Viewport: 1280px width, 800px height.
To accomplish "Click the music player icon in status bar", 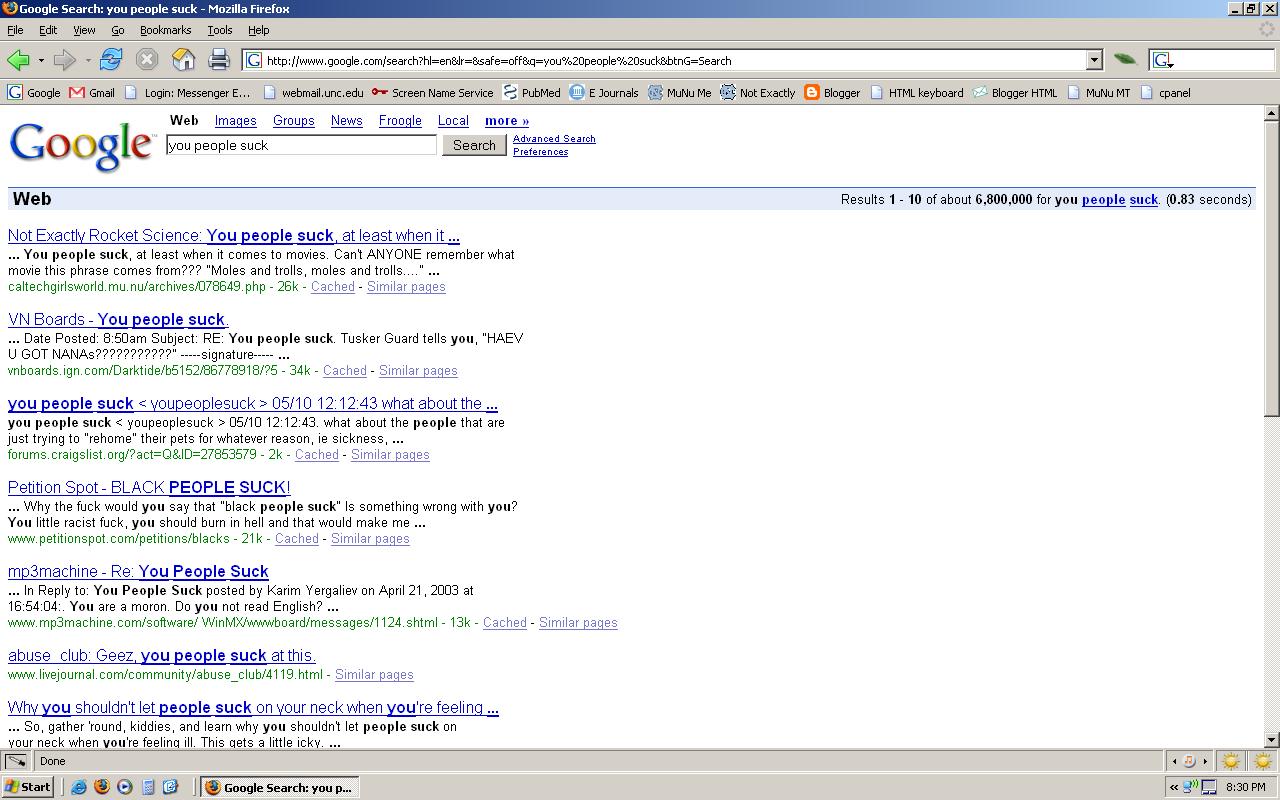I will click(1190, 761).
